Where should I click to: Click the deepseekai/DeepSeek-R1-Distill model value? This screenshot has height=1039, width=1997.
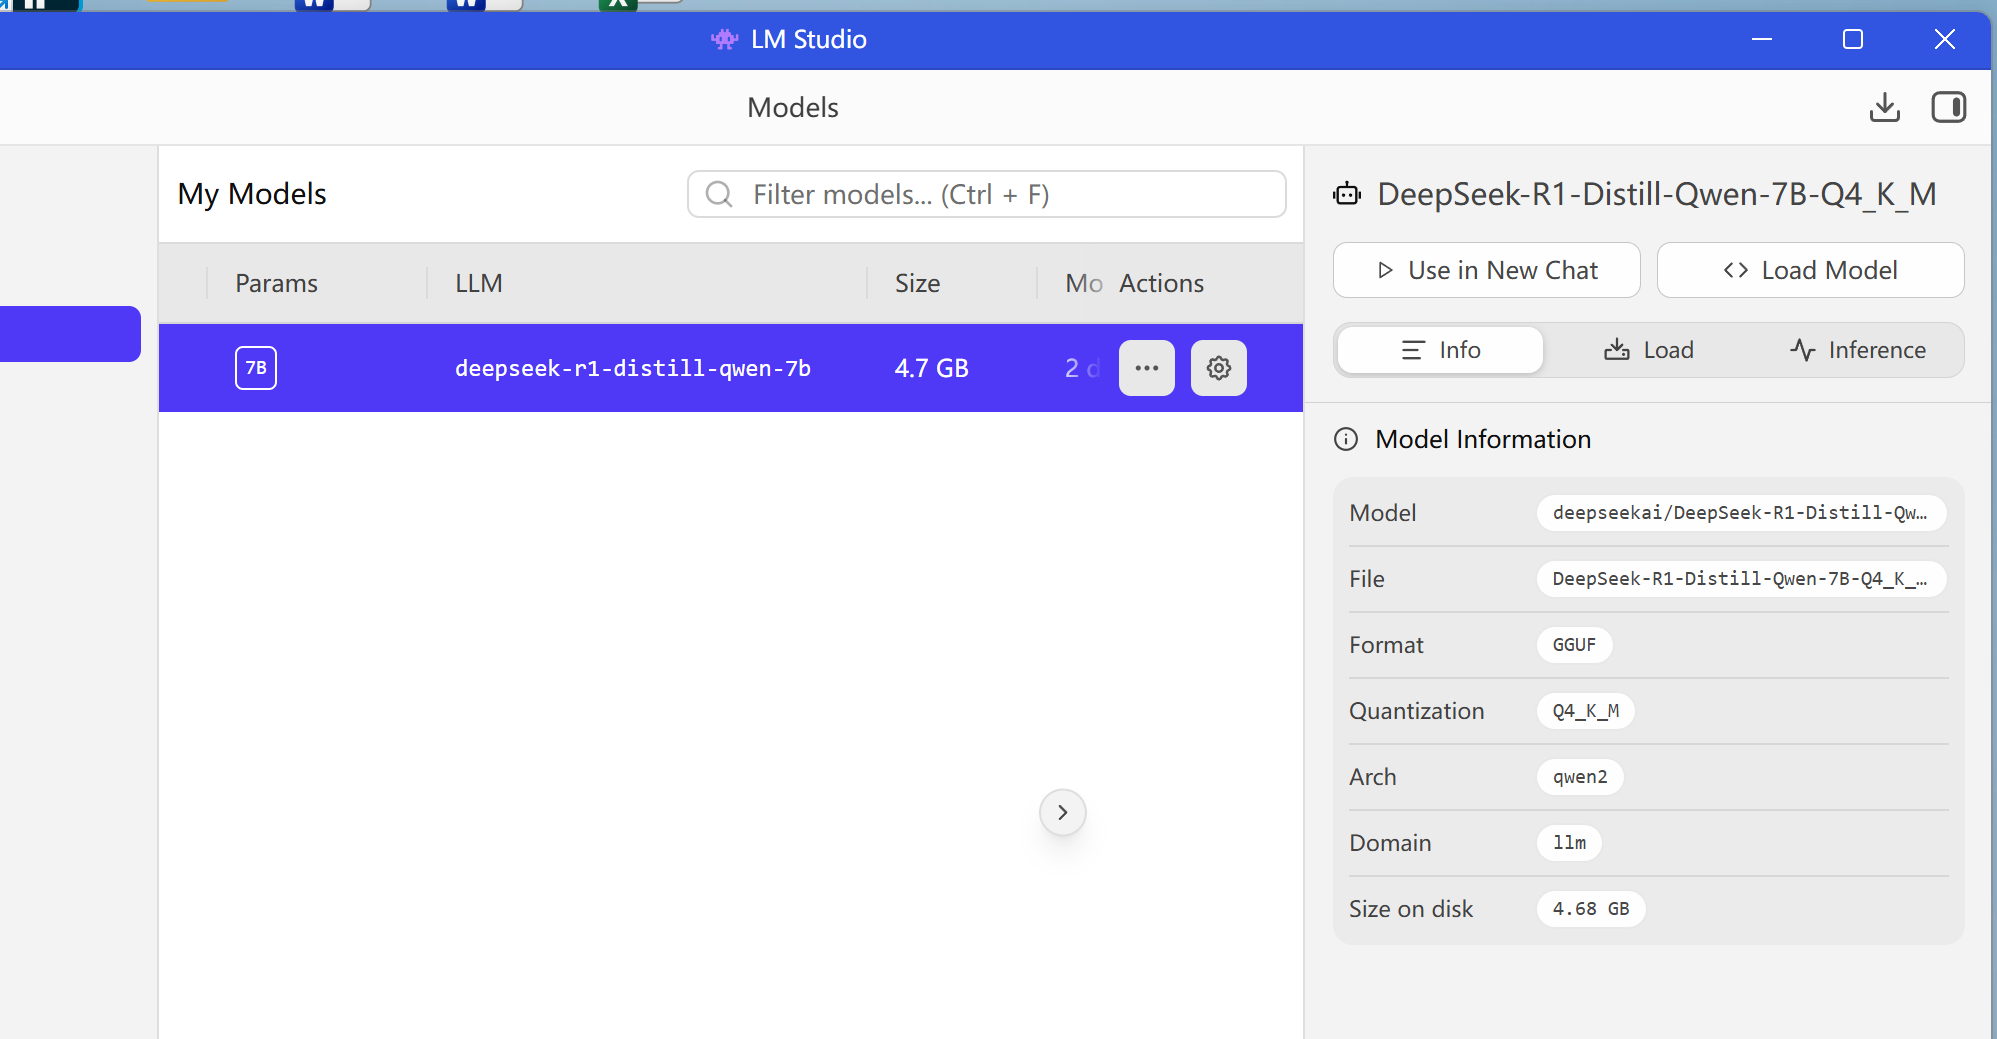coord(1741,513)
